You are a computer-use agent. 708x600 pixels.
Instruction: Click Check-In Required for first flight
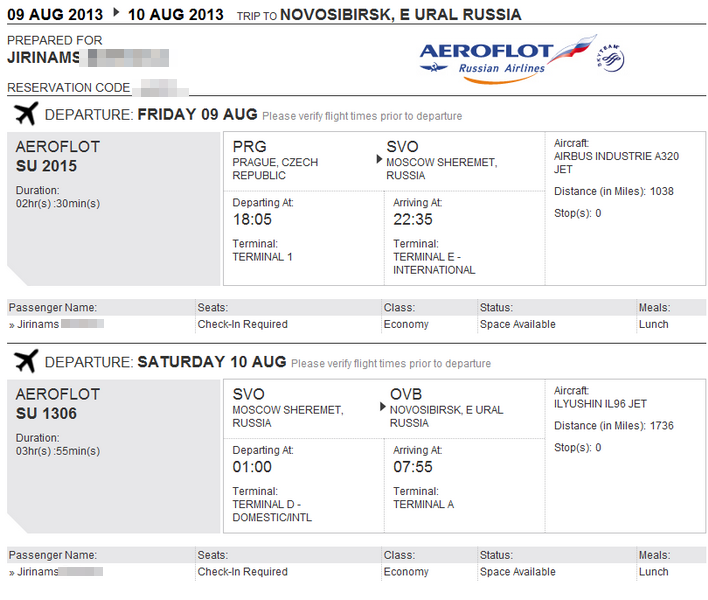pyautogui.click(x=242, y=324)
